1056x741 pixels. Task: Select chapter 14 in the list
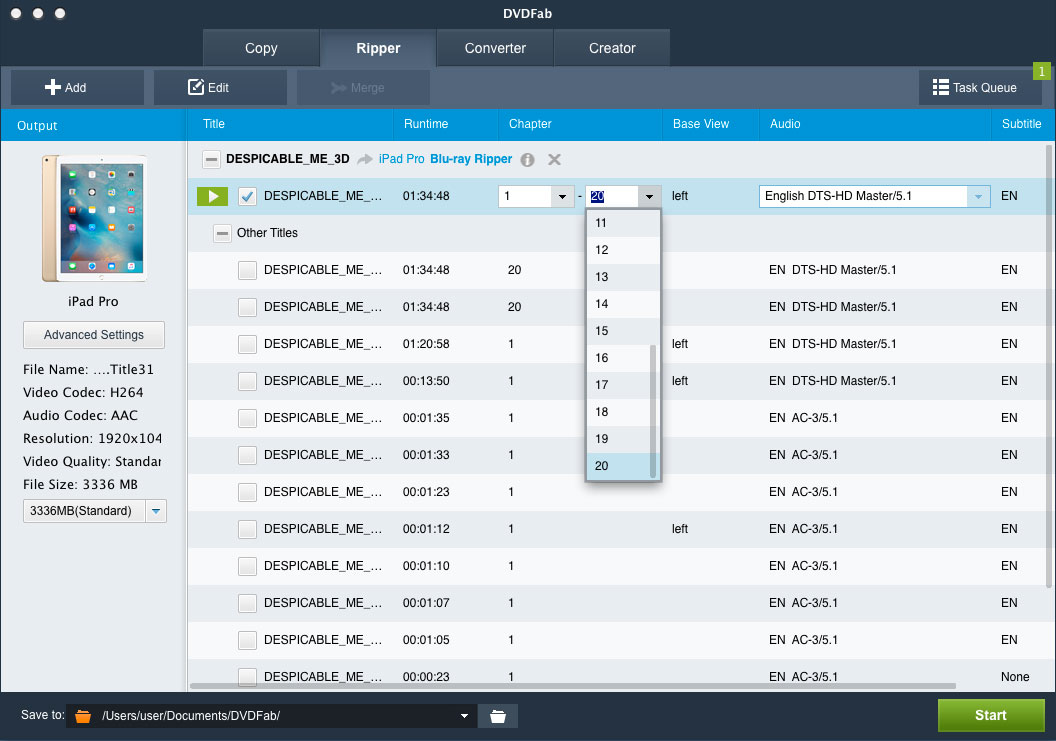[x=620, y=304]
